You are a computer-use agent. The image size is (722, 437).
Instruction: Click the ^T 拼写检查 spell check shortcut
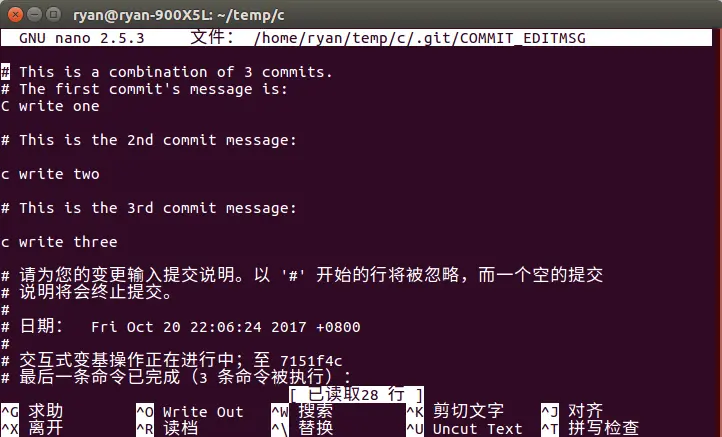[x=590, y=428]
